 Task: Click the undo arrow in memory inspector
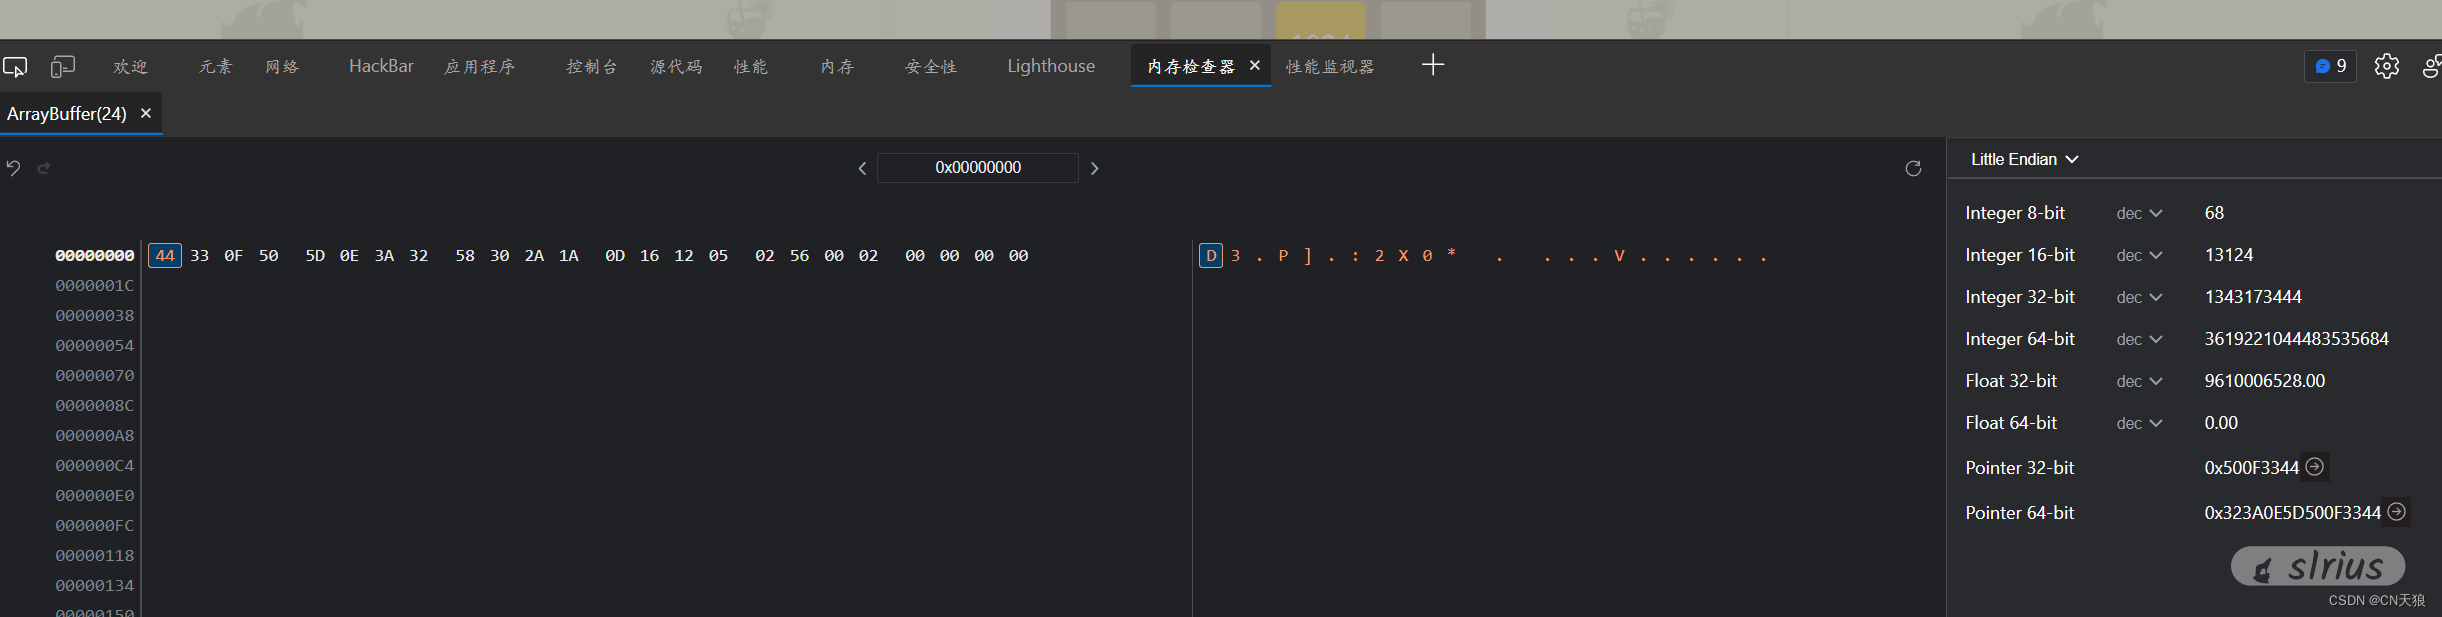tap(13, 168)
